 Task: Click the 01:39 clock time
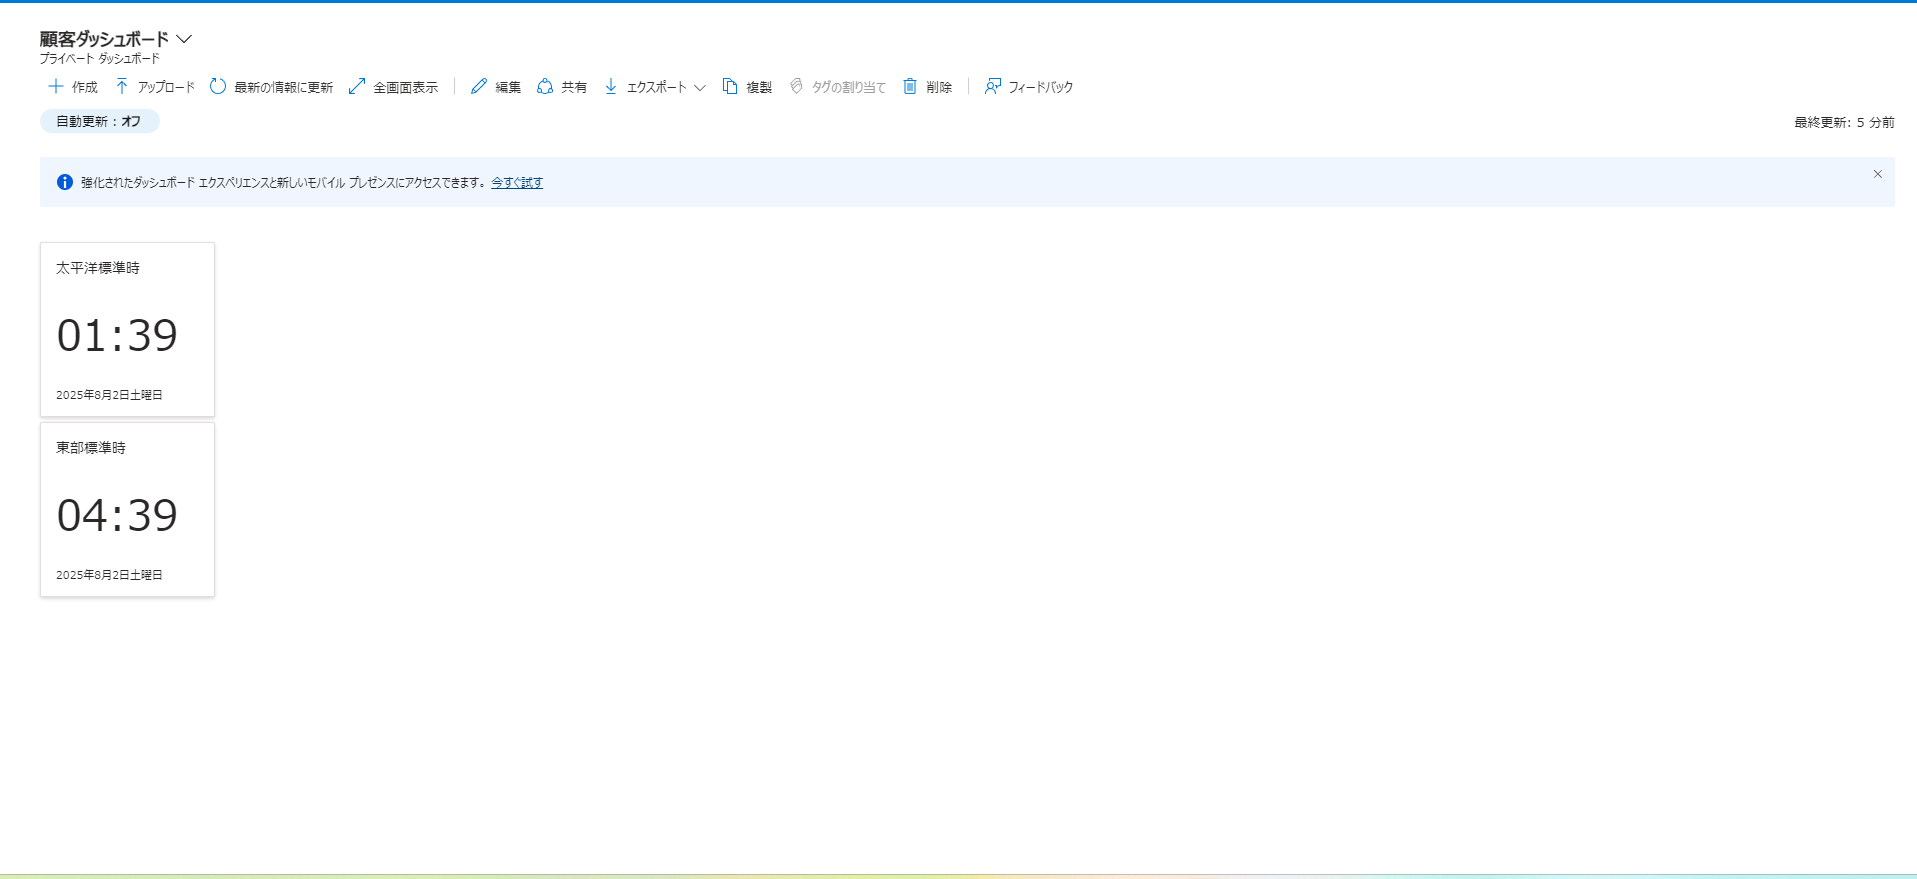[x=117, y=336]
